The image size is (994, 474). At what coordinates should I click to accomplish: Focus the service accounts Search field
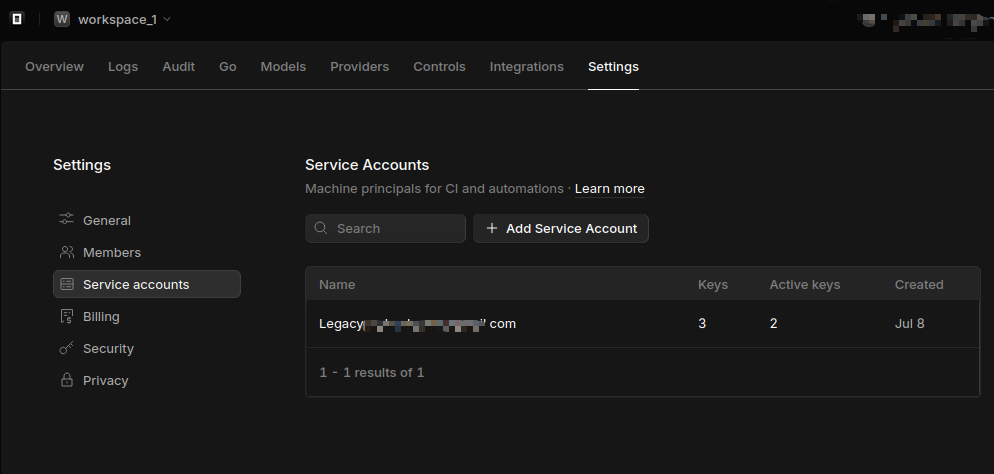click(x=385, y=228)
